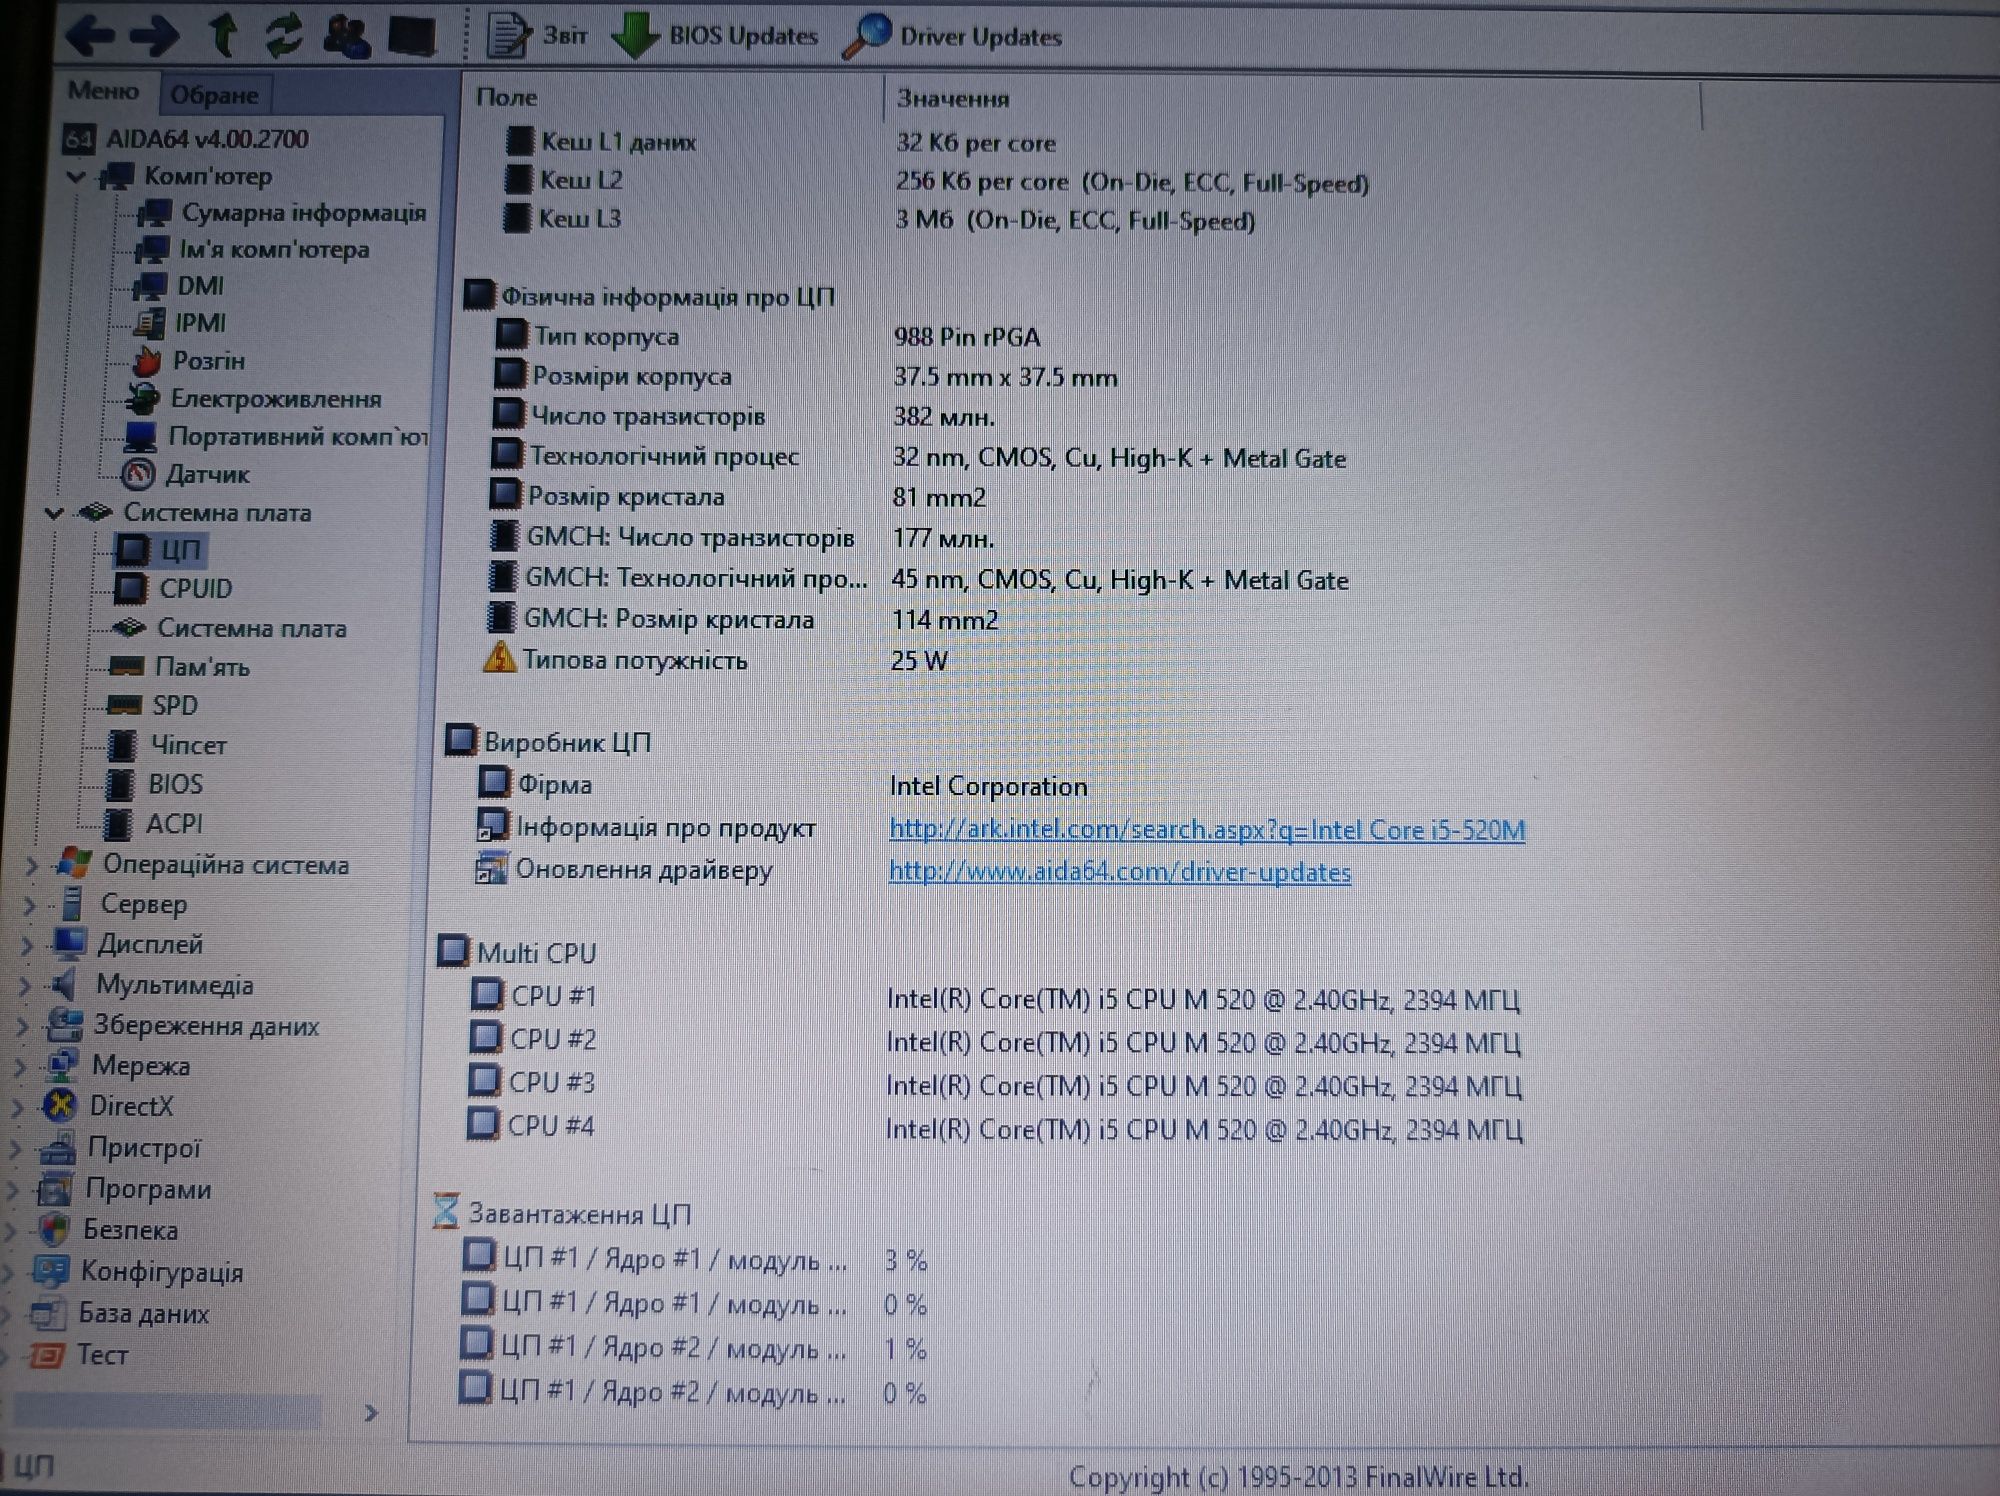
Task: Select the CPU #4 row
Action: tap(996, 1128)
